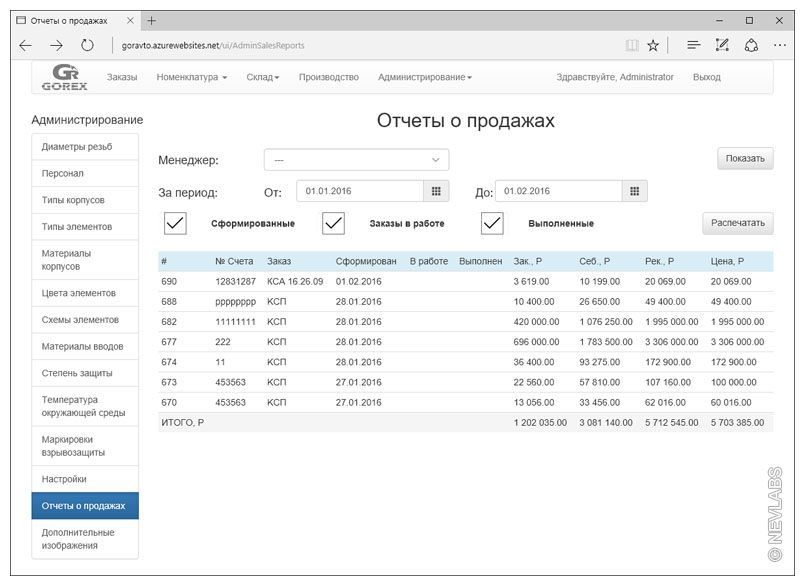This screenshot has height=586, width=805.
Task: Open Заказы in top navigation
Action: (122, 77)
